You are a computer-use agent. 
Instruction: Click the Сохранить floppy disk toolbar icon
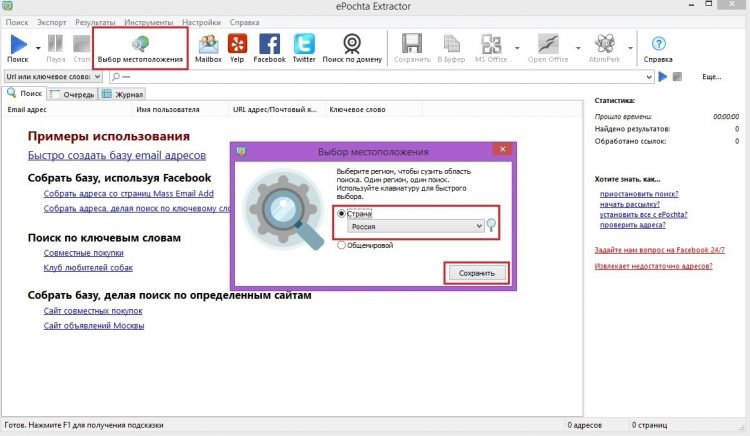tap(412, 44)
